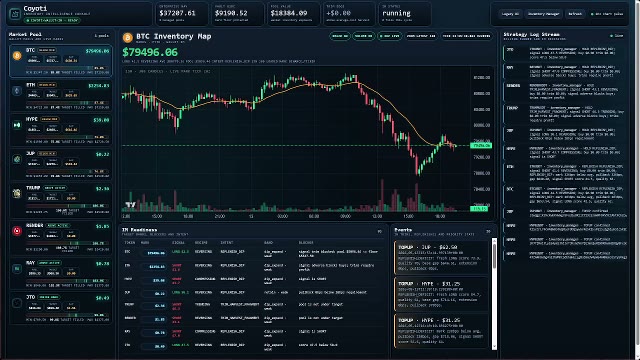Toggle the chart pulse indicator in header

tap(607, 14)
